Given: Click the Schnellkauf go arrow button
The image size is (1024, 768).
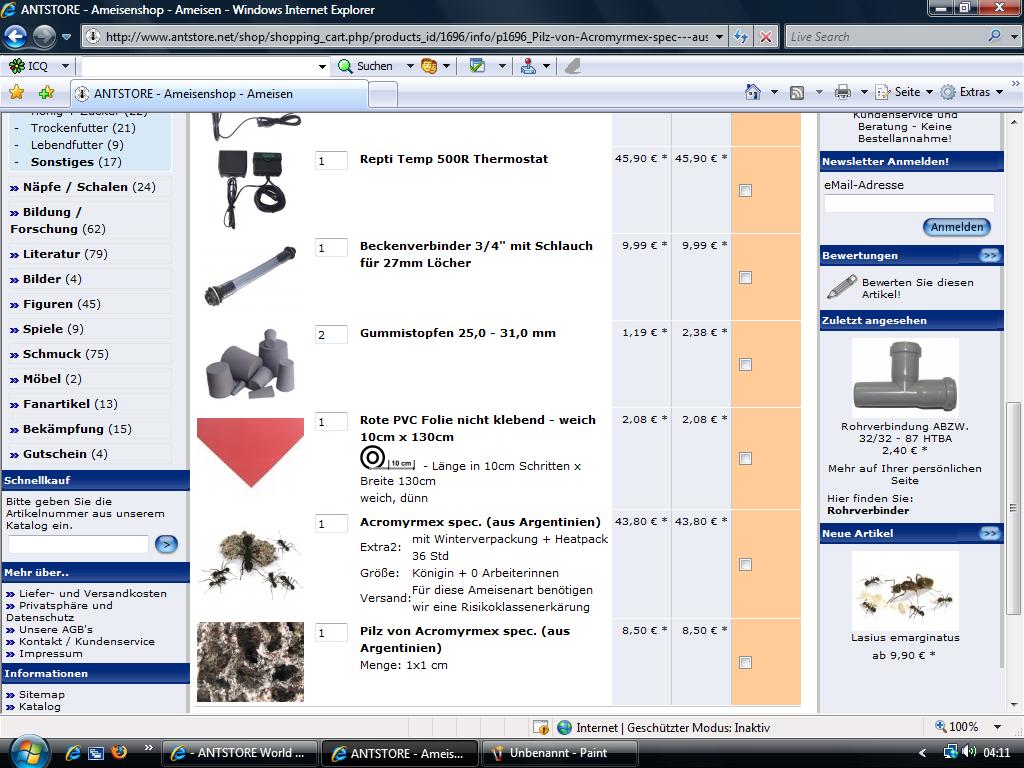Looking at the screenshot, I should pos(166,544).
